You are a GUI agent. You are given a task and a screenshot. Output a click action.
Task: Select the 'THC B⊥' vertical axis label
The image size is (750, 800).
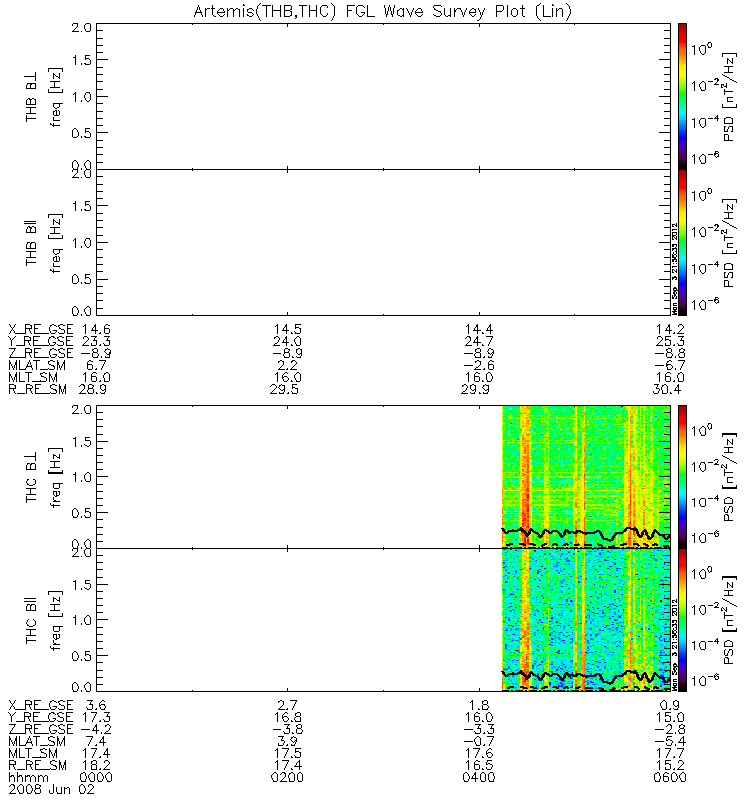31,477
